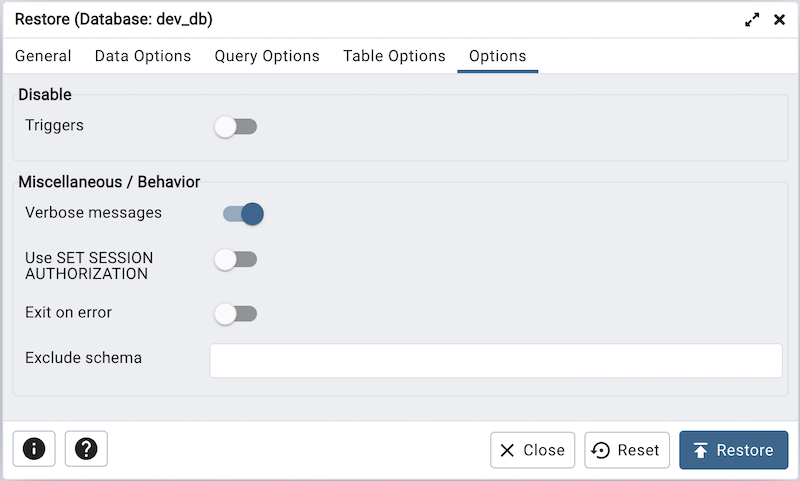Screen dimensions: 800x481
Task: Click the Exit on error label text
Action: point(68,313)
